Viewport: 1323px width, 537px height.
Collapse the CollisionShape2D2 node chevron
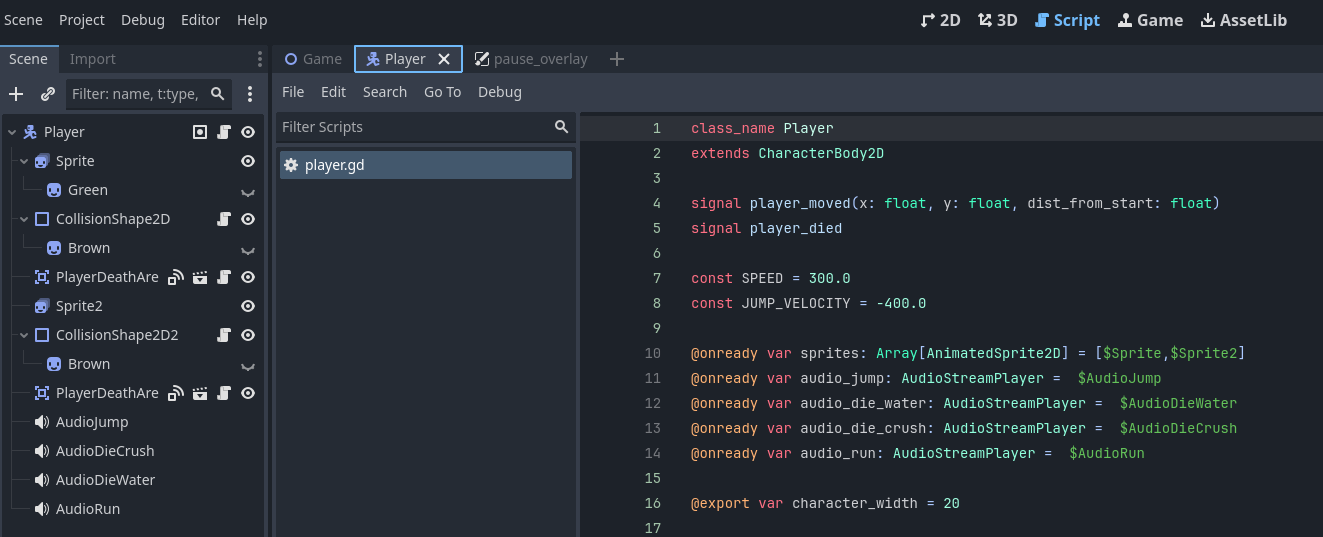click(24, 335)
